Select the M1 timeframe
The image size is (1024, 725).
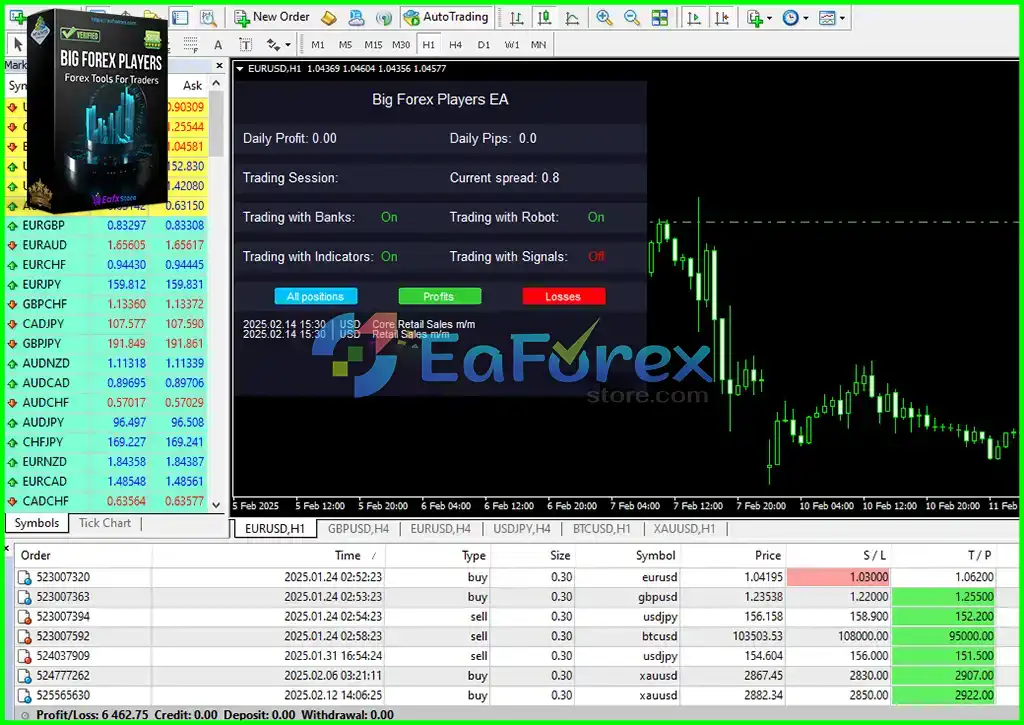tap(318, 44)
